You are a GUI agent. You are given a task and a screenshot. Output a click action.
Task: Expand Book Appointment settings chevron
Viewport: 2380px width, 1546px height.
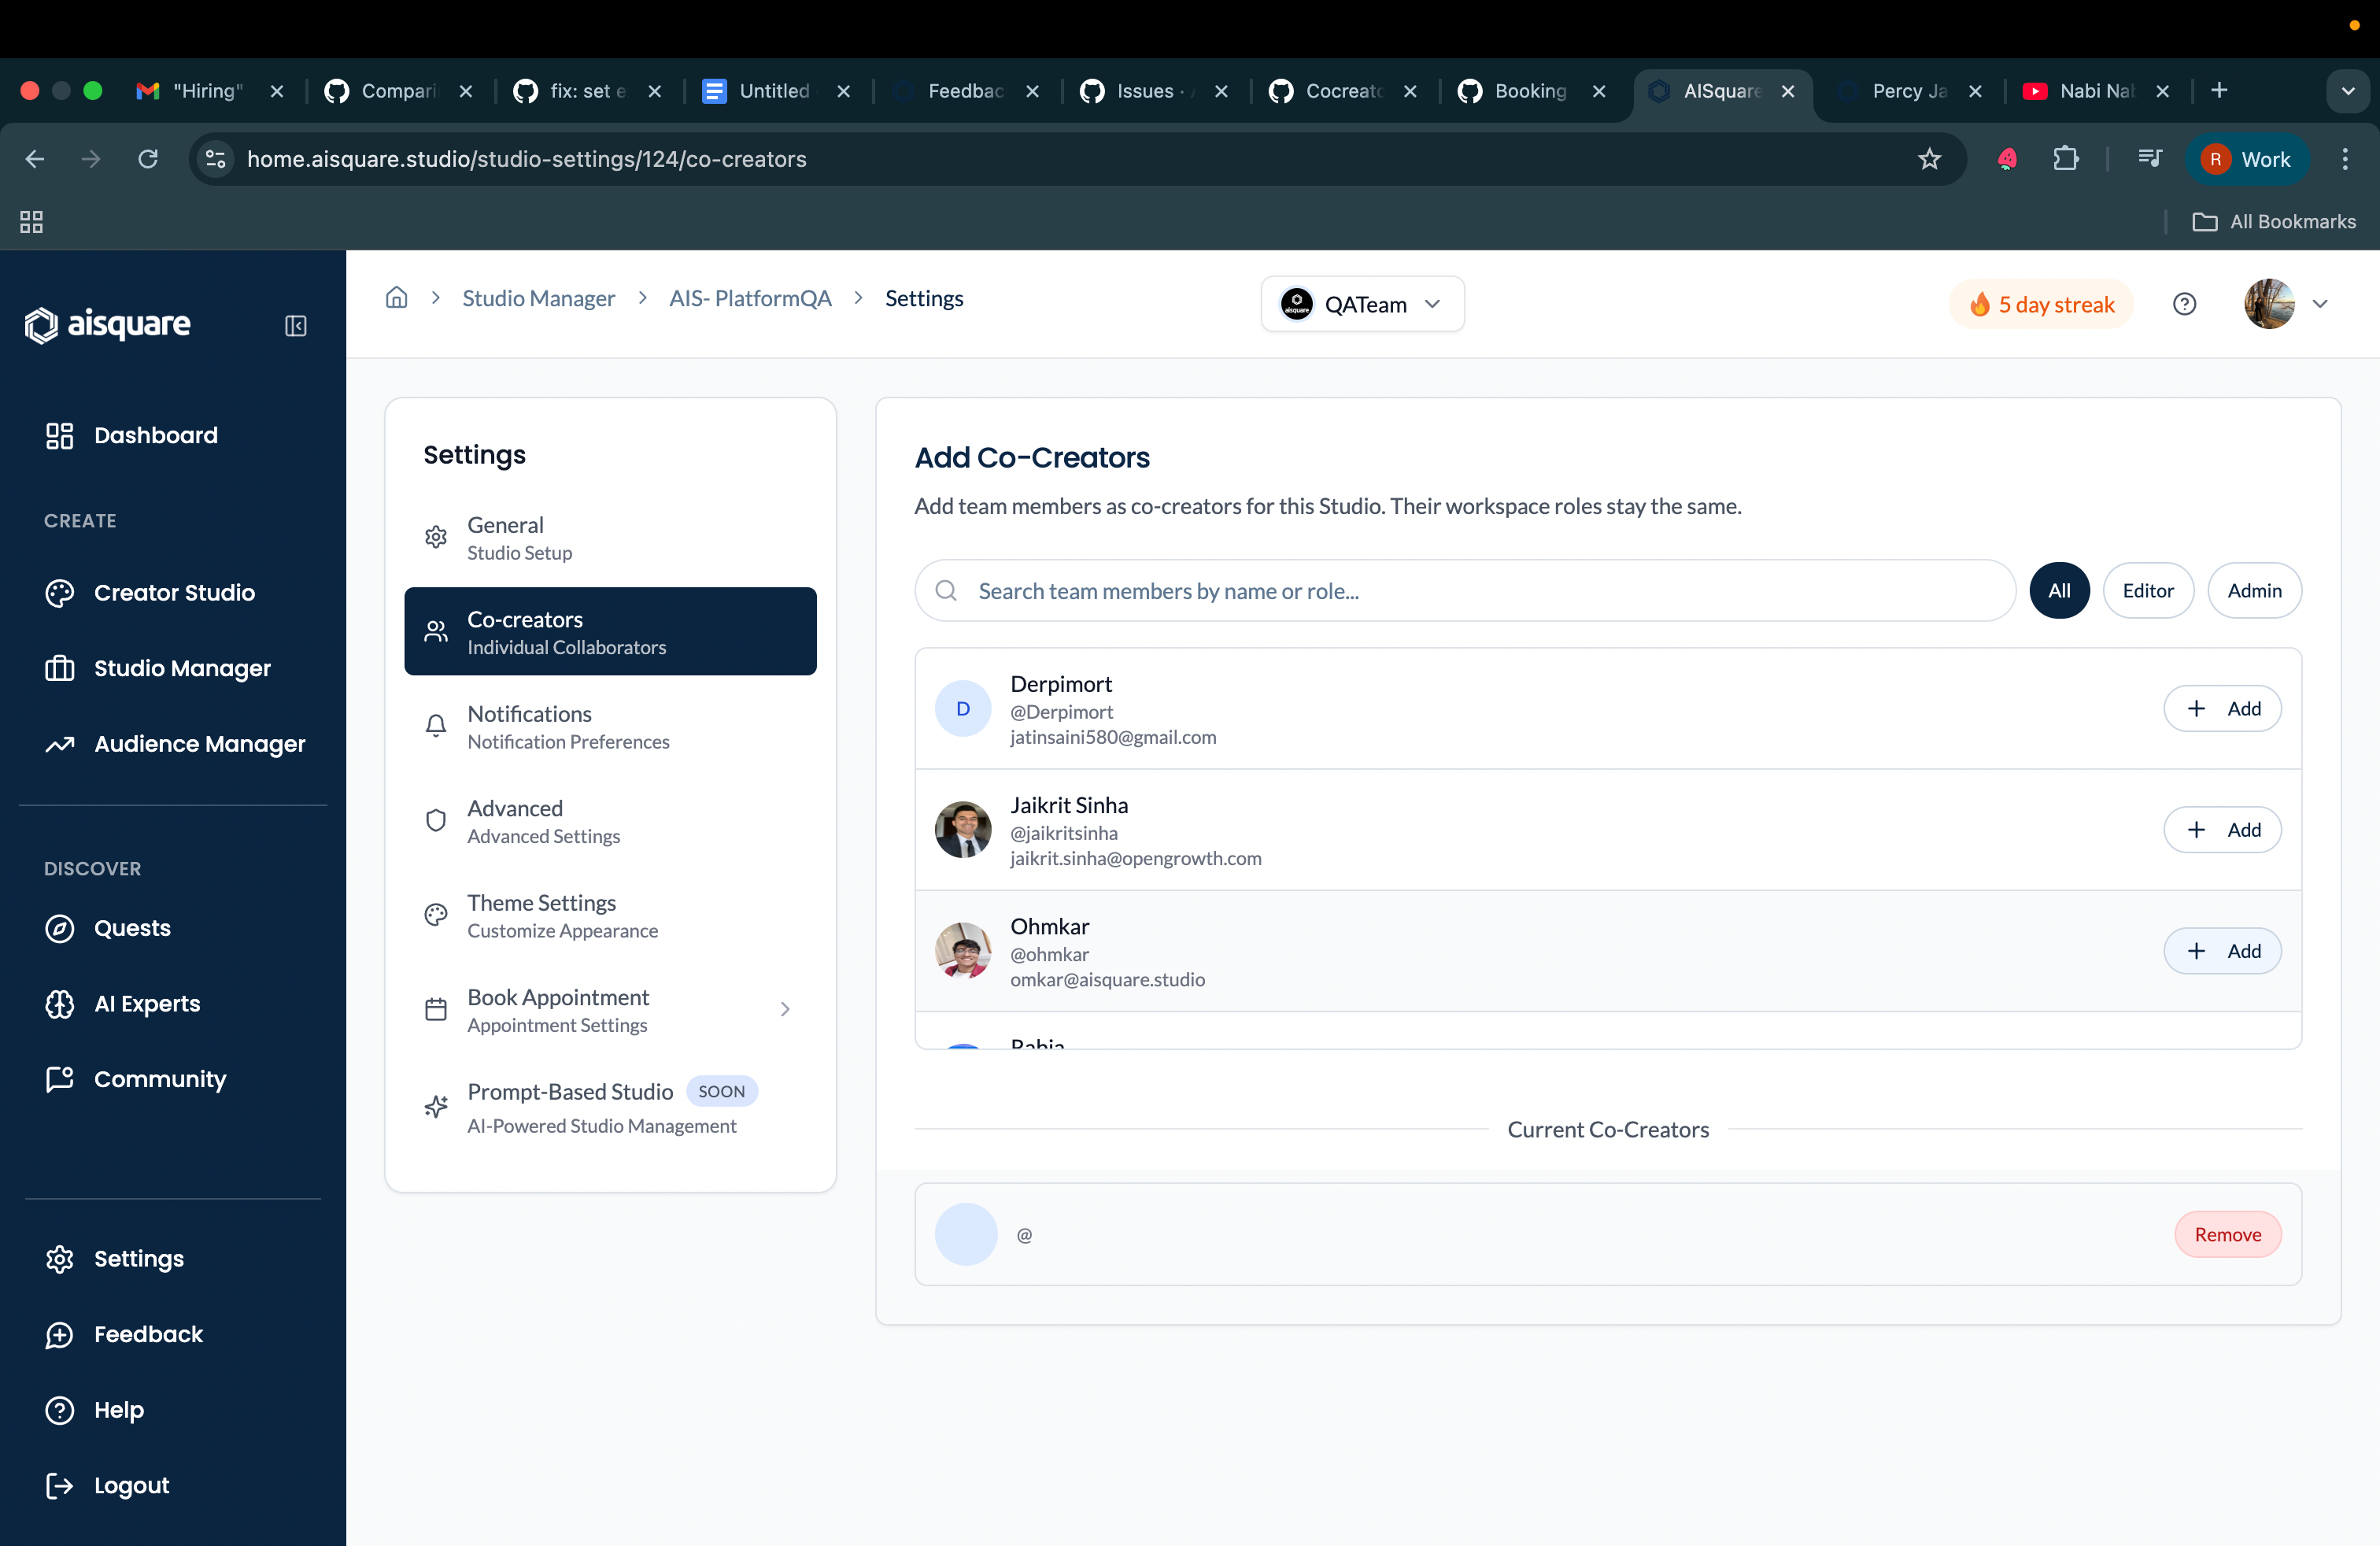tap(785, 1010)
